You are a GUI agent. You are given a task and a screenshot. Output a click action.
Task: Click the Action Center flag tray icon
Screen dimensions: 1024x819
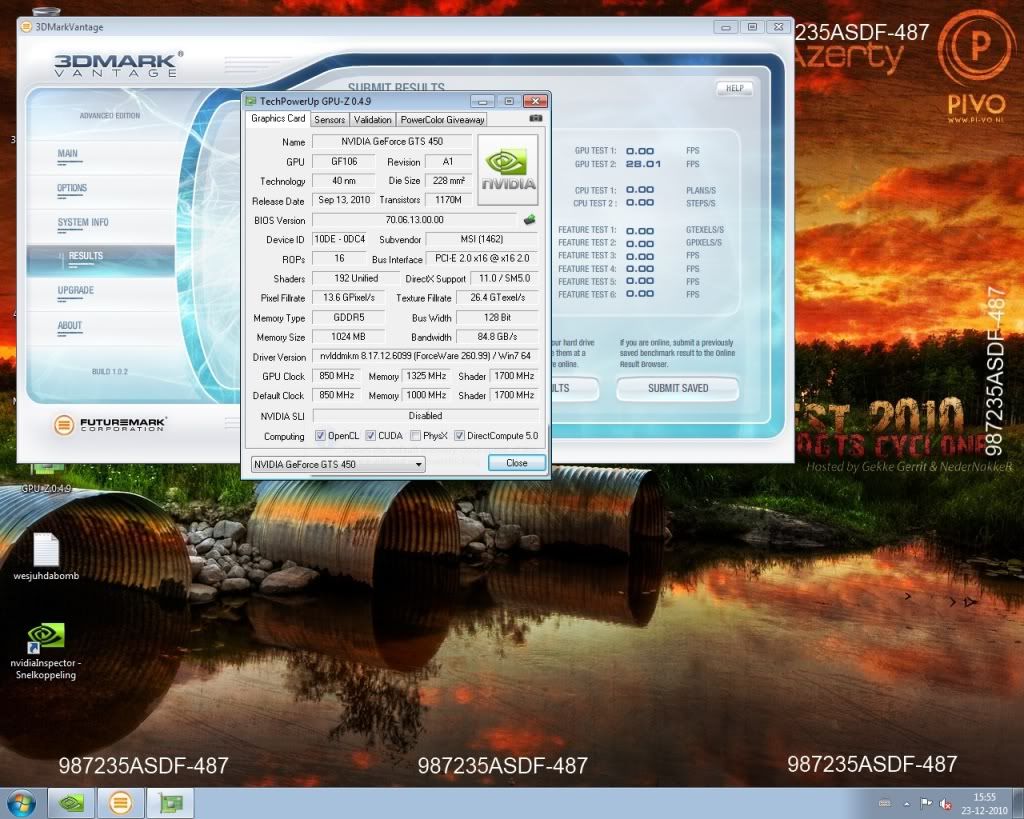(925, 803)
